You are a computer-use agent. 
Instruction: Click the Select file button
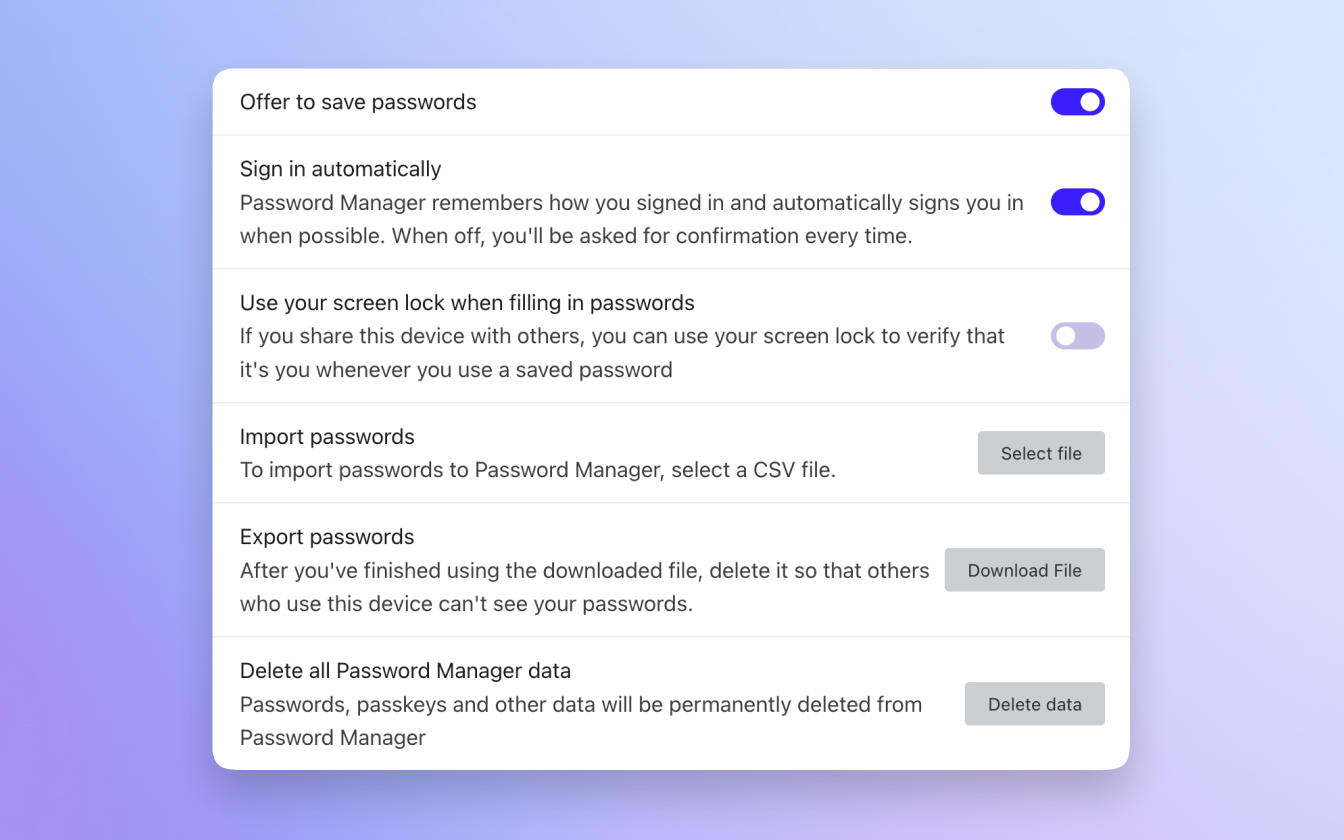1041,453
